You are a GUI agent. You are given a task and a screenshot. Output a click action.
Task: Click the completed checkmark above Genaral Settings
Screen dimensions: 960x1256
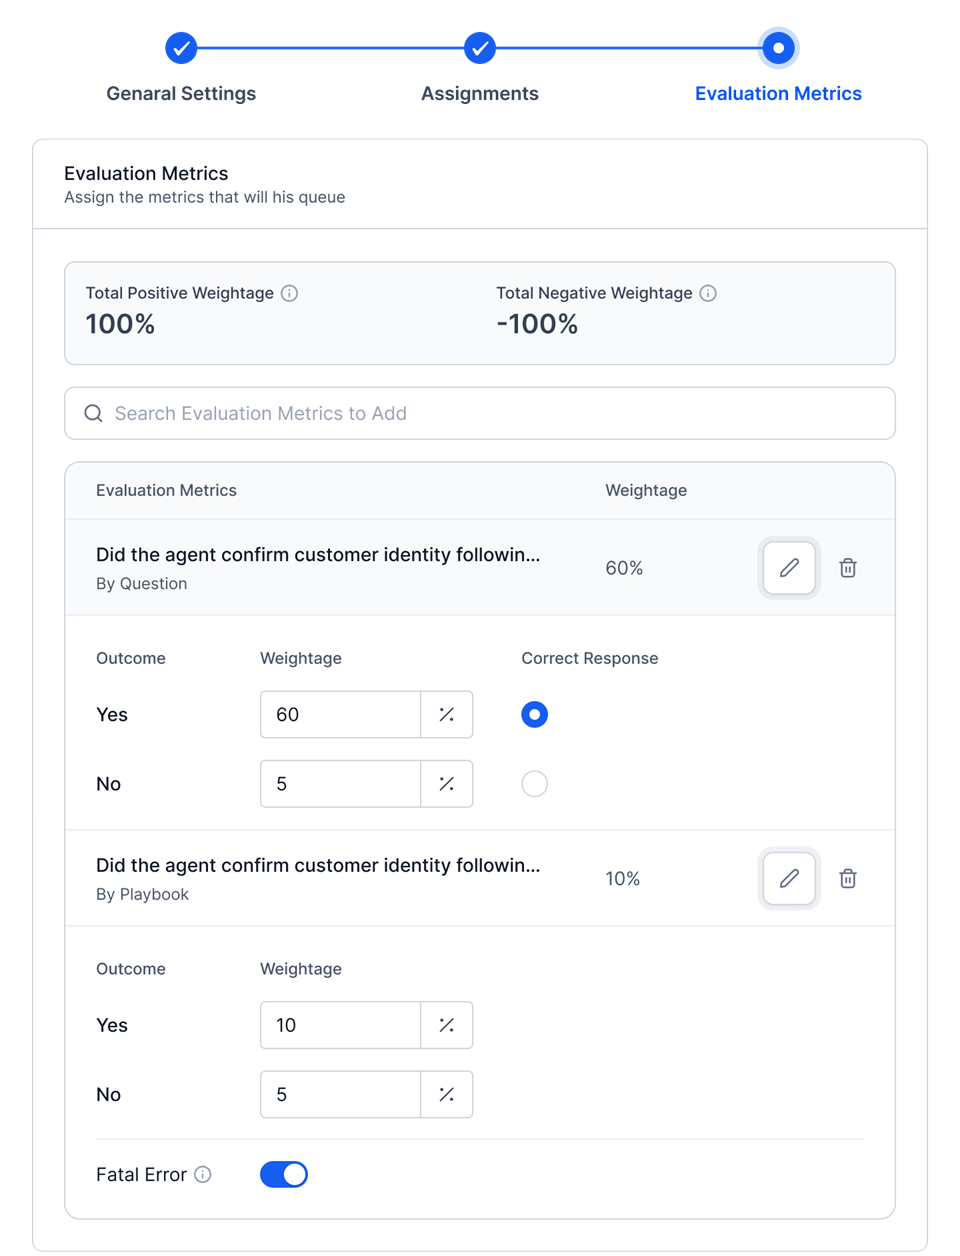tap(181, 47)
